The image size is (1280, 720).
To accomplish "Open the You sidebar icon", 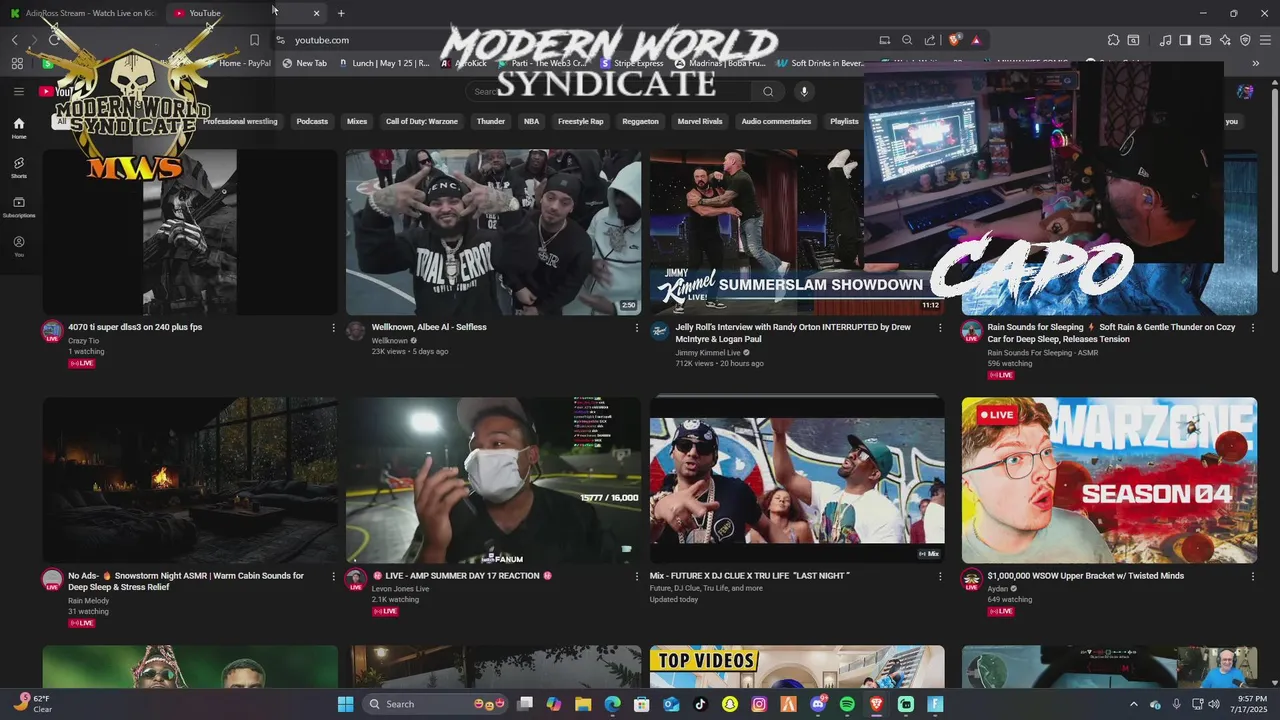I will 18,246.
